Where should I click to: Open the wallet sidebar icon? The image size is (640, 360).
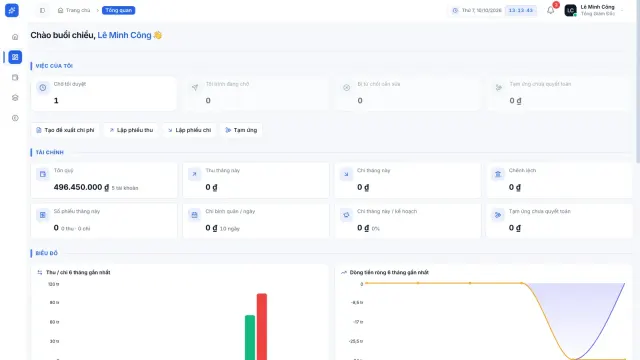tap(15, 78)
